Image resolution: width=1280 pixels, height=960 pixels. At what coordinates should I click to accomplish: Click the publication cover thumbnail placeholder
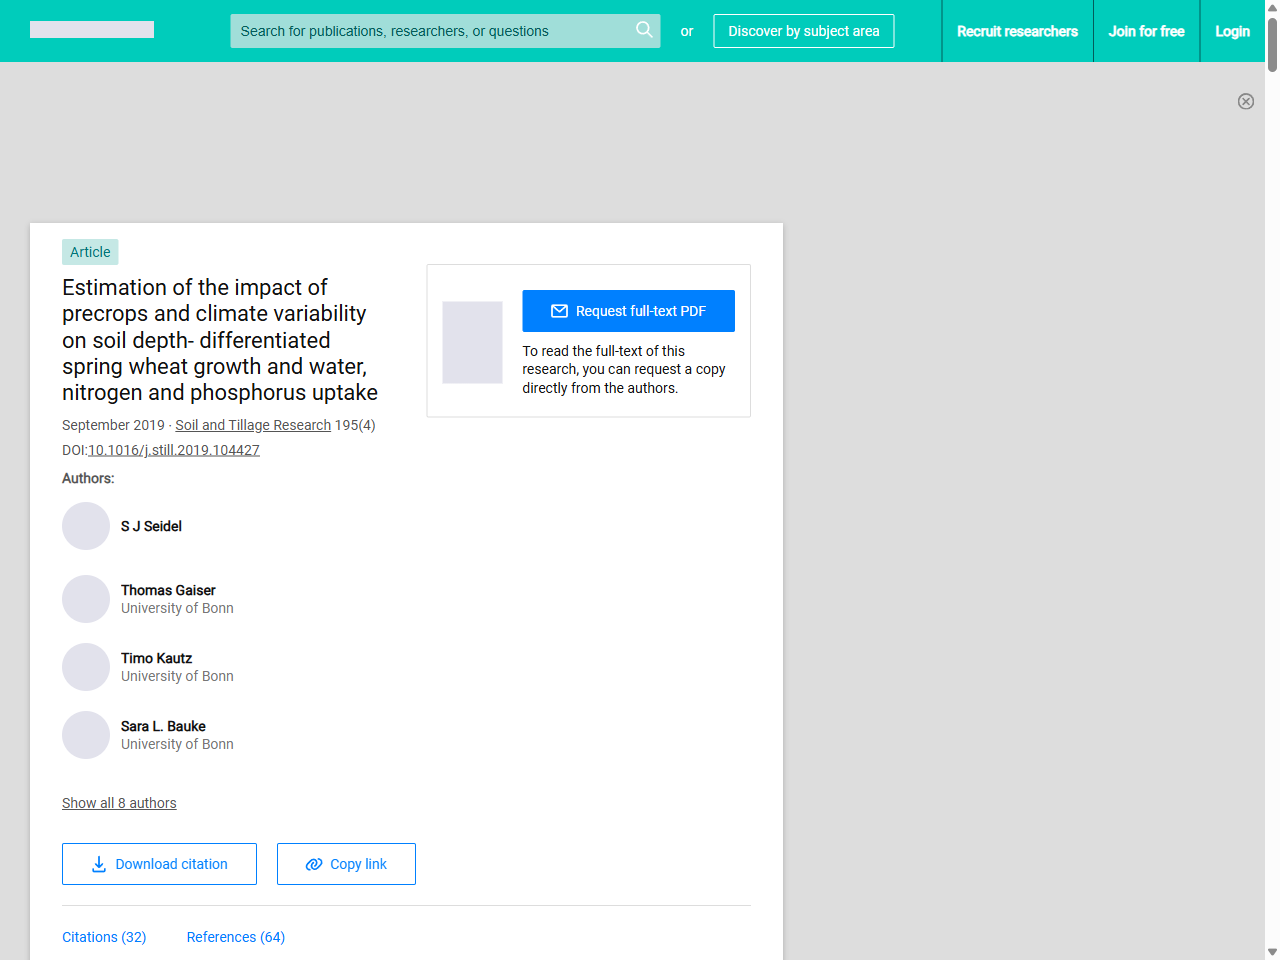click(472, 342)
